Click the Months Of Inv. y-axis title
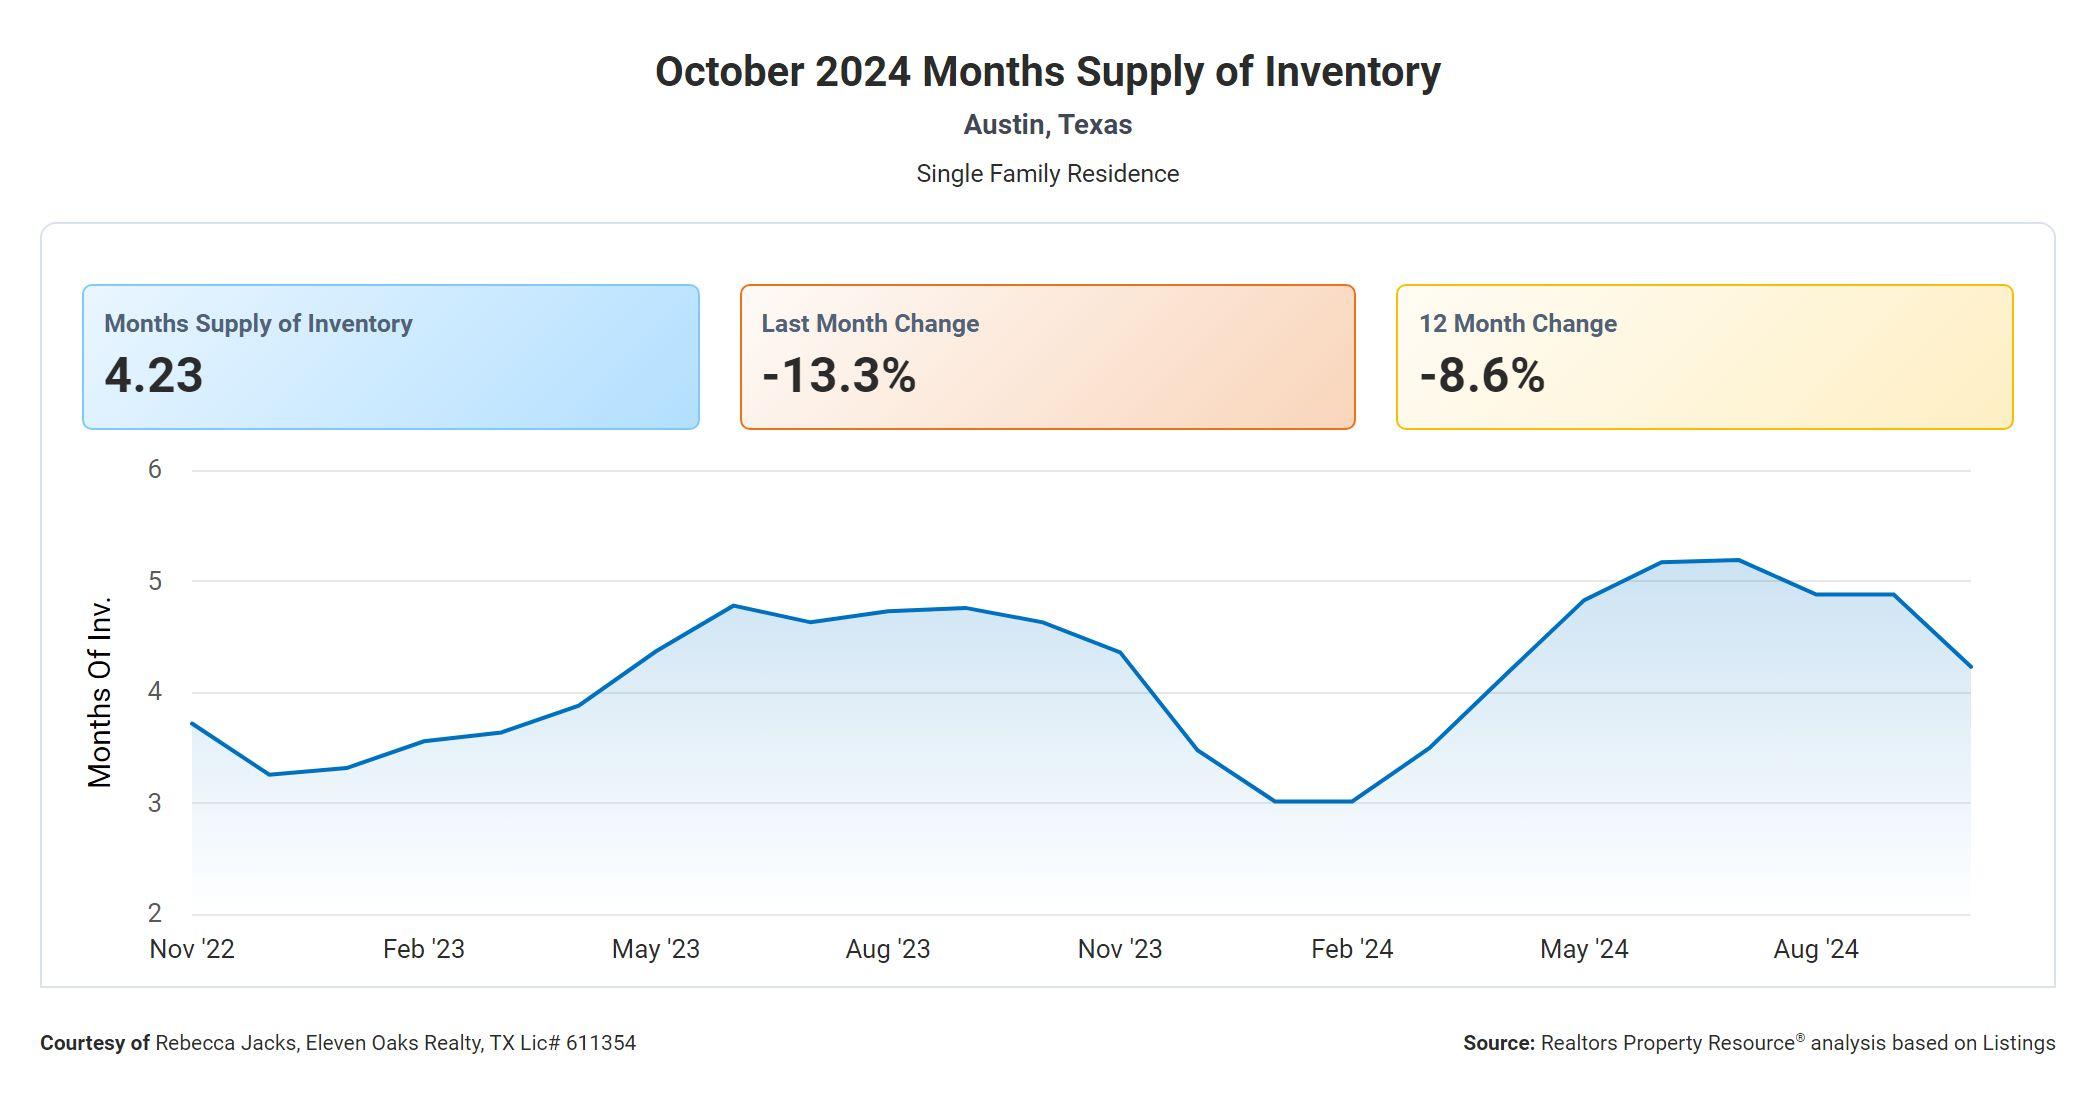Viewport: 2096px width, 1100px height. (100, 692)
